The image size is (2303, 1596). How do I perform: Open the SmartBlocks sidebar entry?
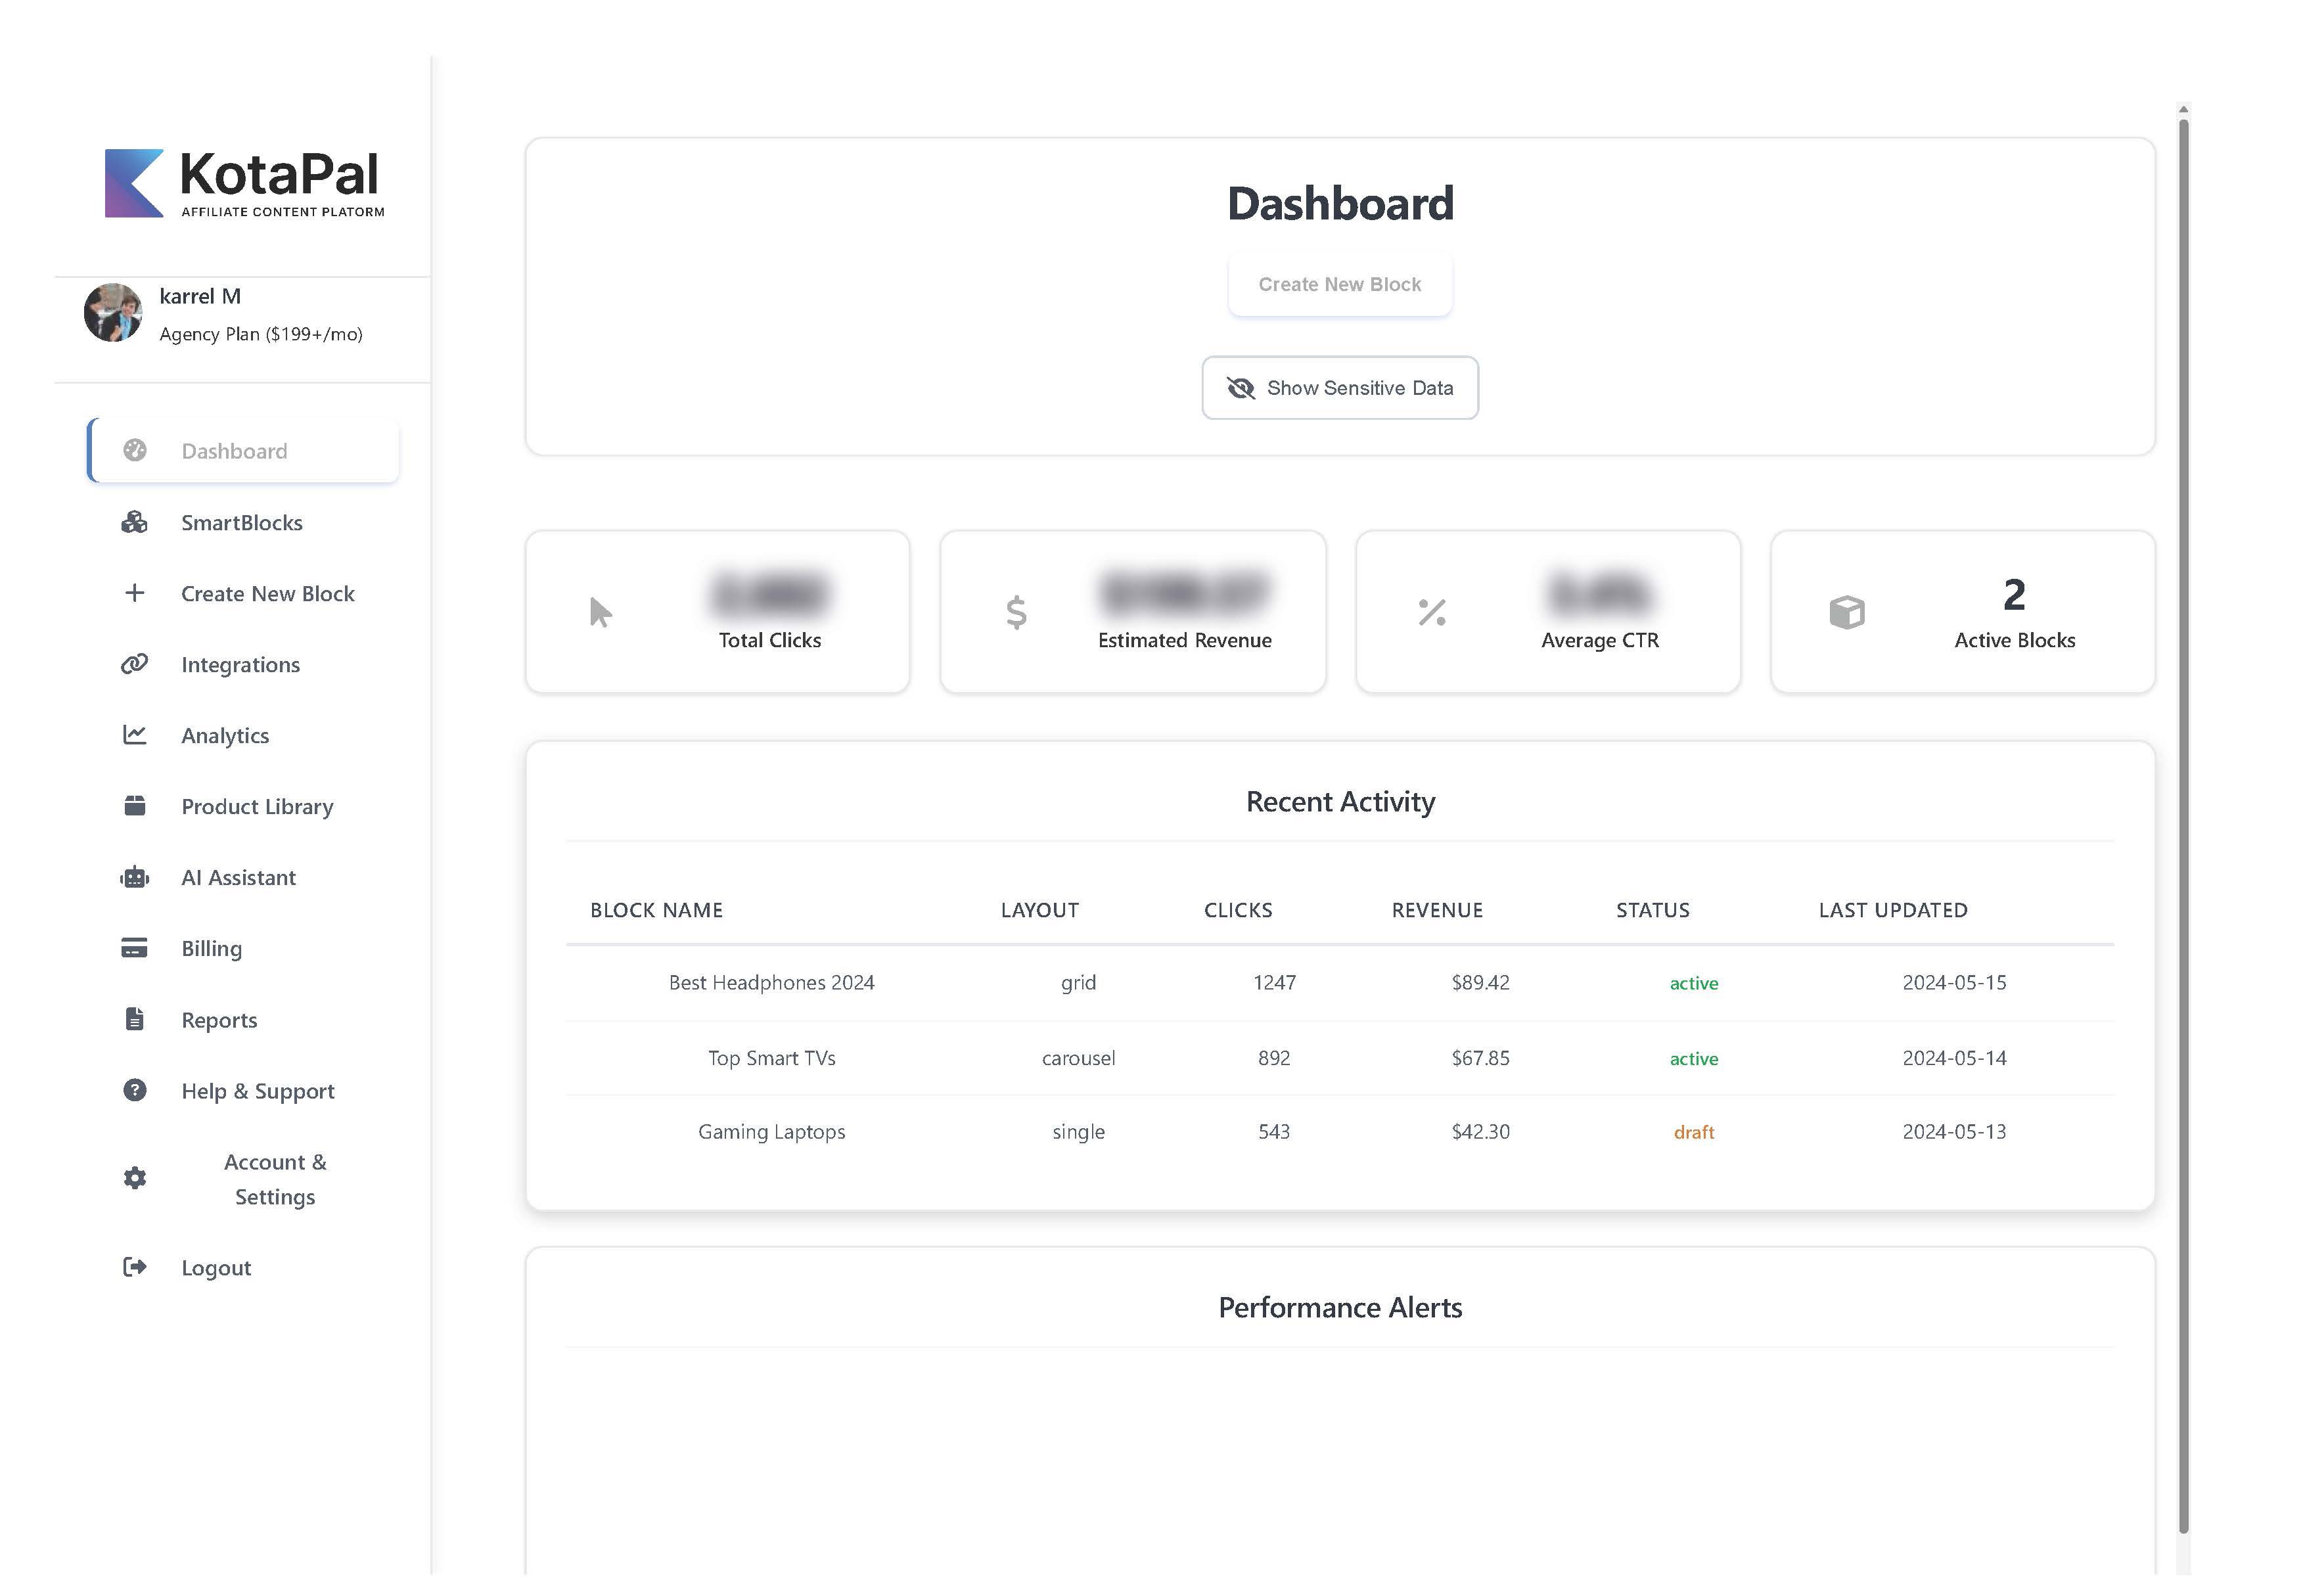tap(242, 522)
